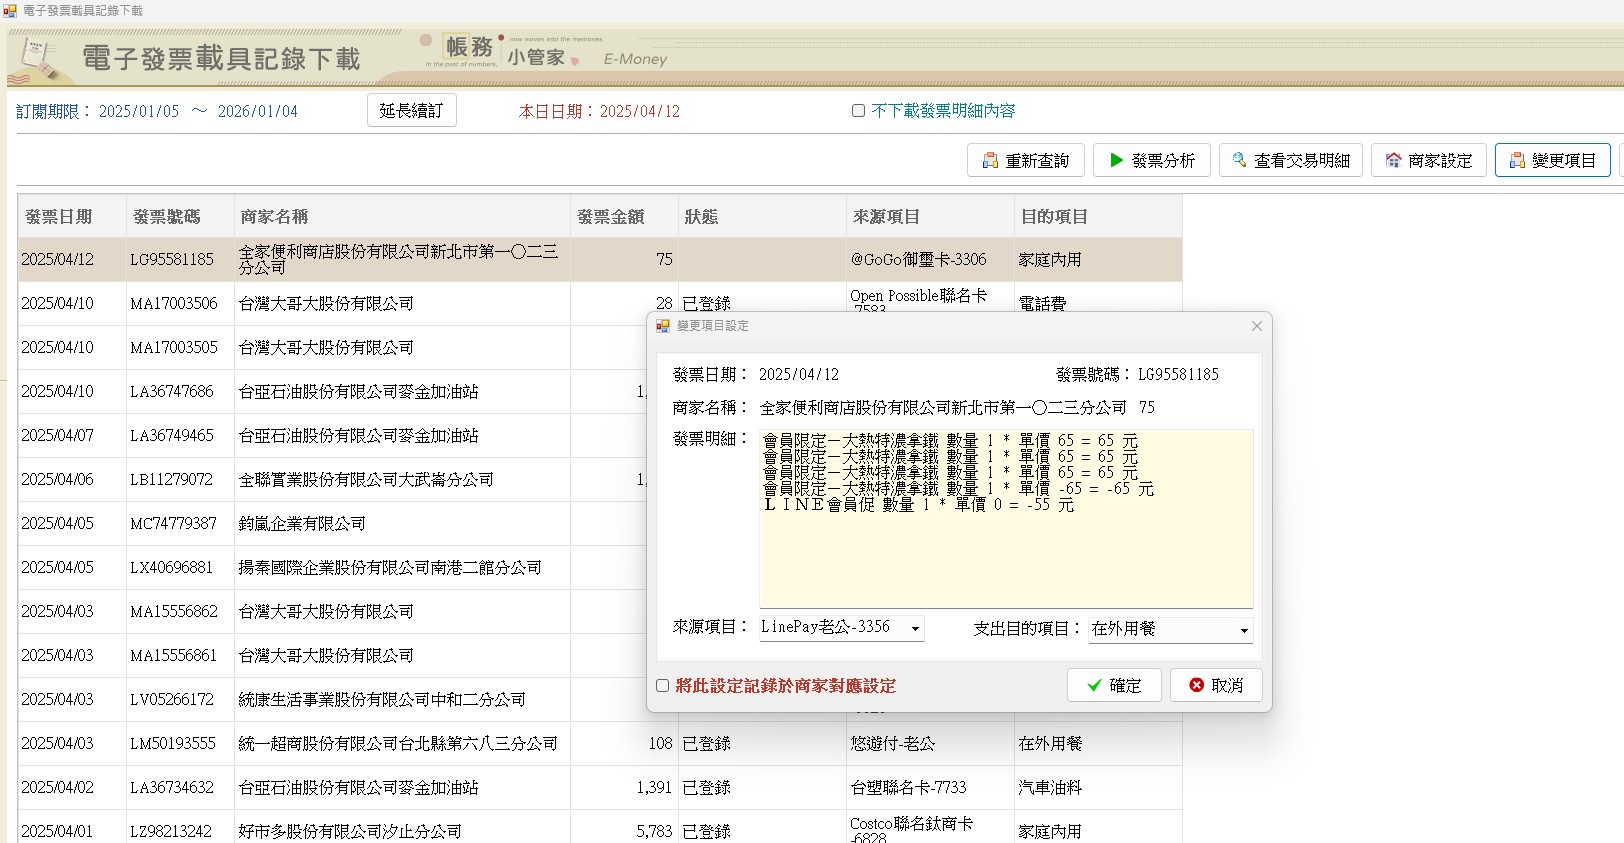Click 本日日期 2025/04/12 text
1624x843 pixels.
pyautogui.click(x=599, y=111)
